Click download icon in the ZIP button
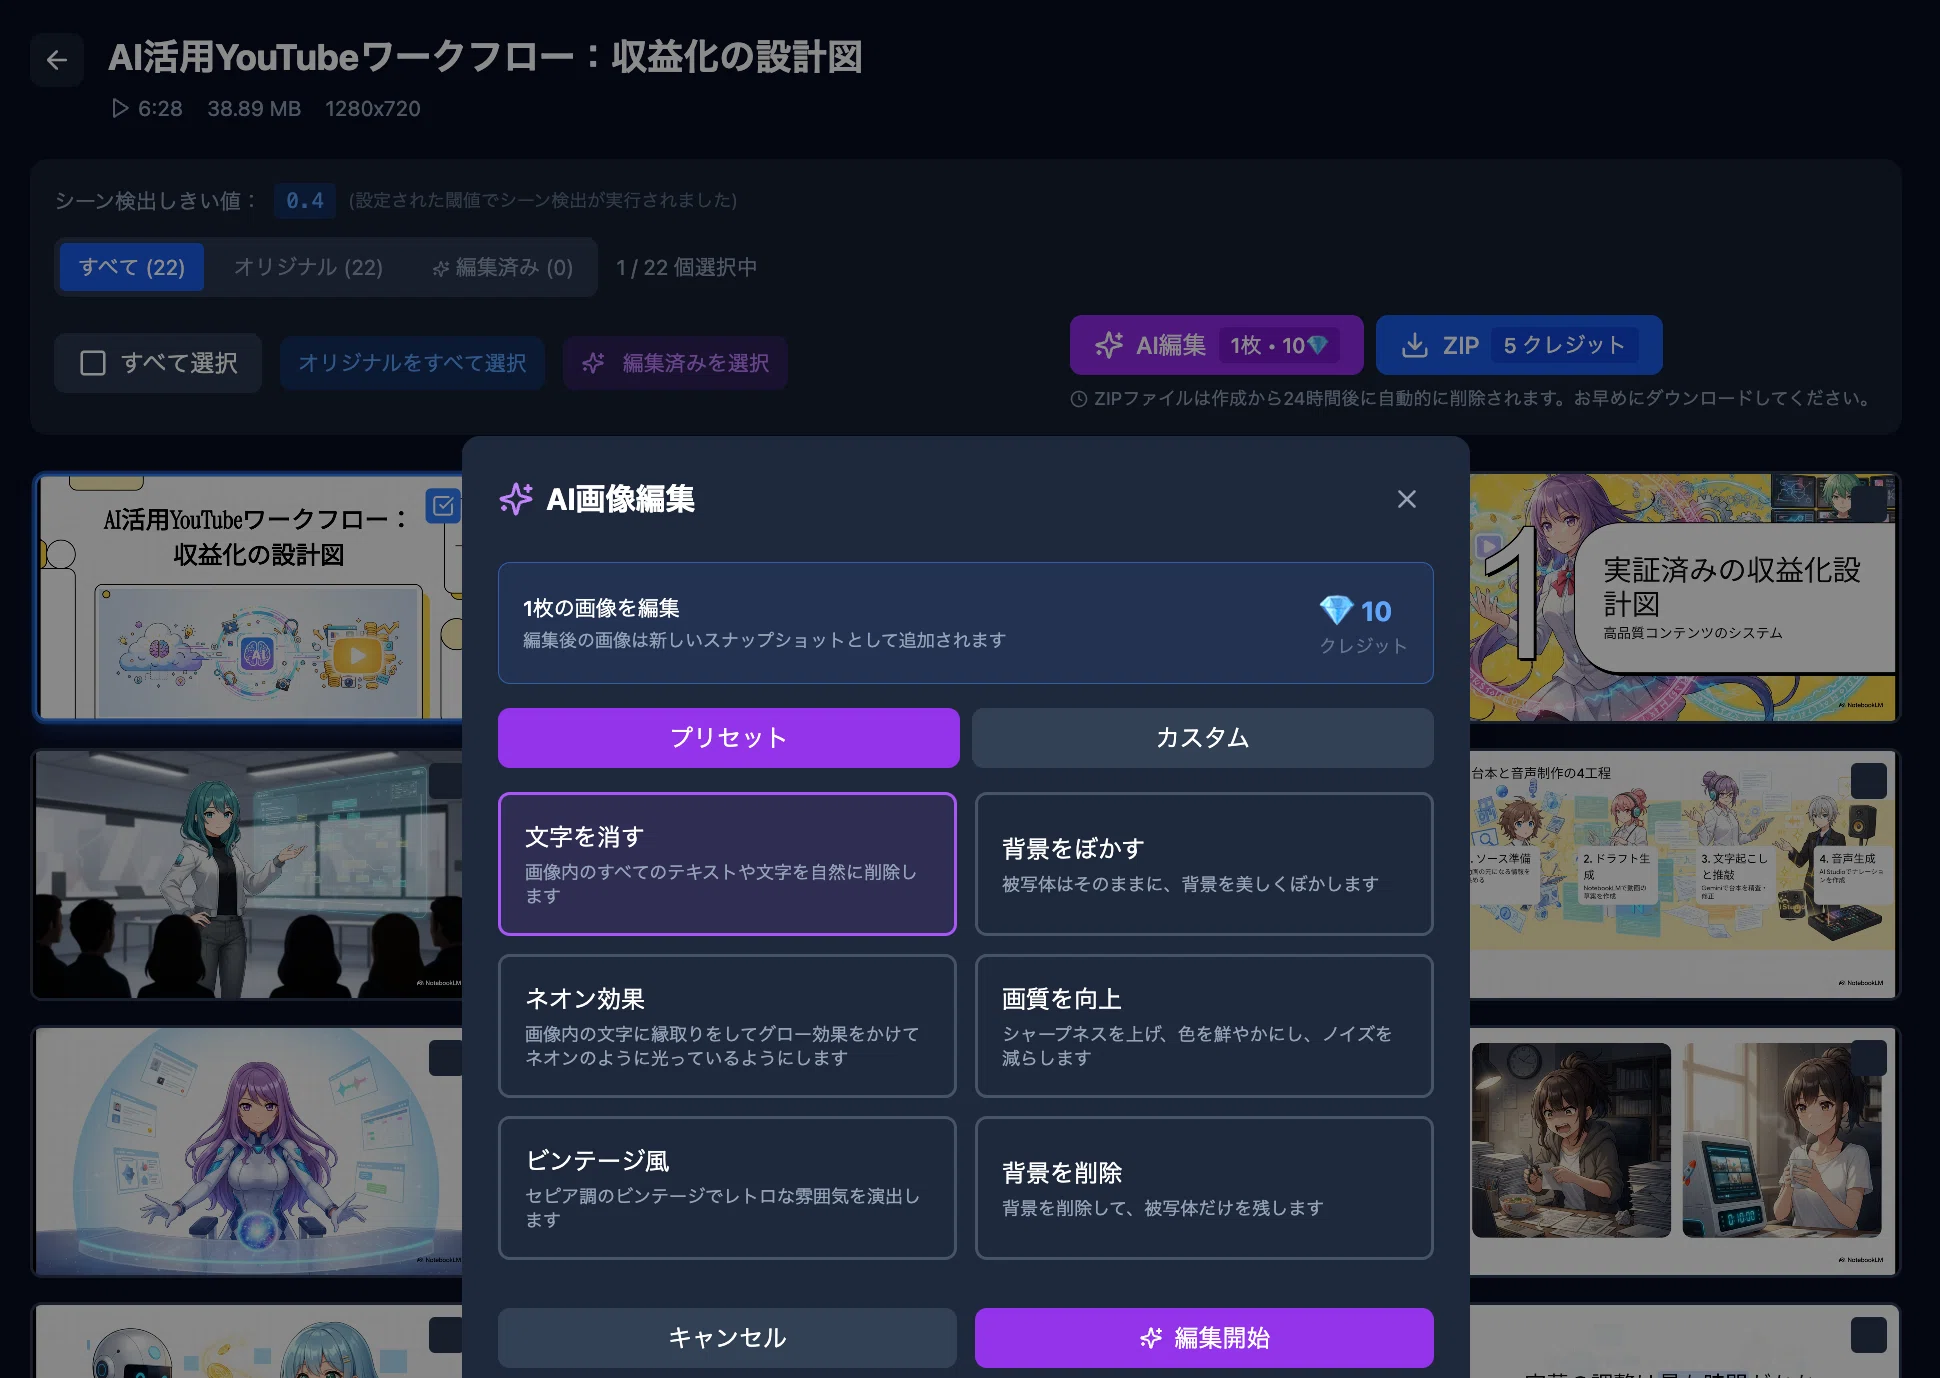This screenshot has width=1940, height=1378. click(1415, 345)
